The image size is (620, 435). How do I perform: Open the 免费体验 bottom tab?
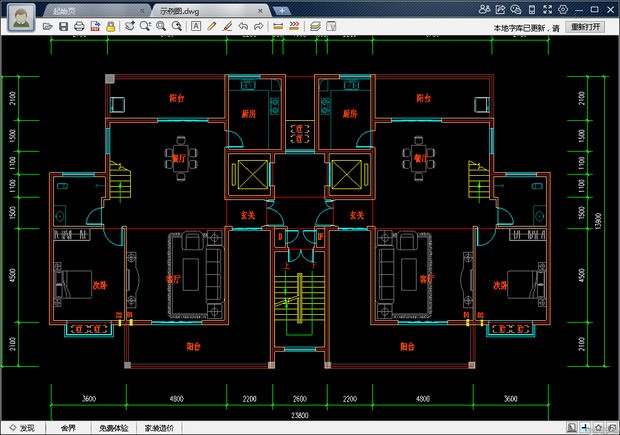pos(113,428)
